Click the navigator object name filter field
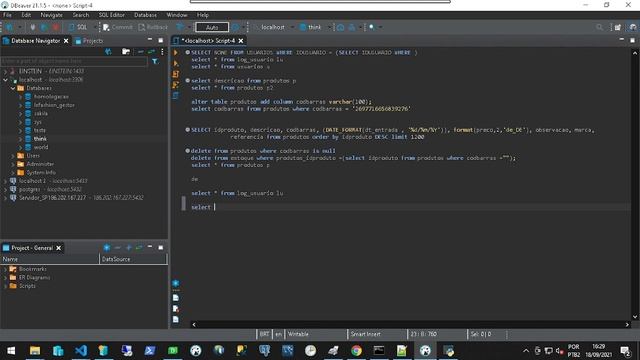This screenshot has height=360, width=640. click(74, 61)
